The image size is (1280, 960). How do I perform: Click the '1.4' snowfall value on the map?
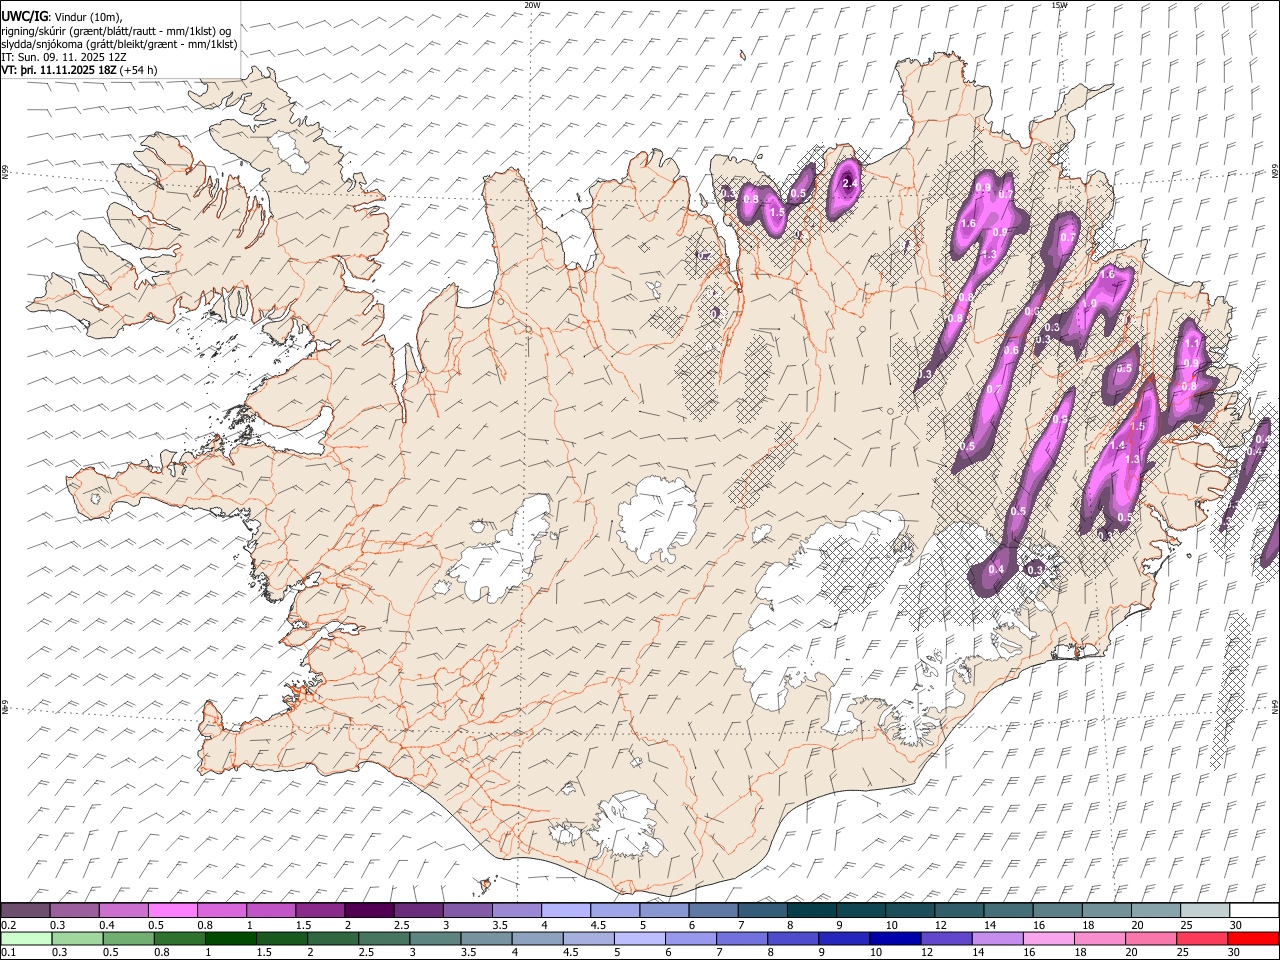tap(1119, 446)
